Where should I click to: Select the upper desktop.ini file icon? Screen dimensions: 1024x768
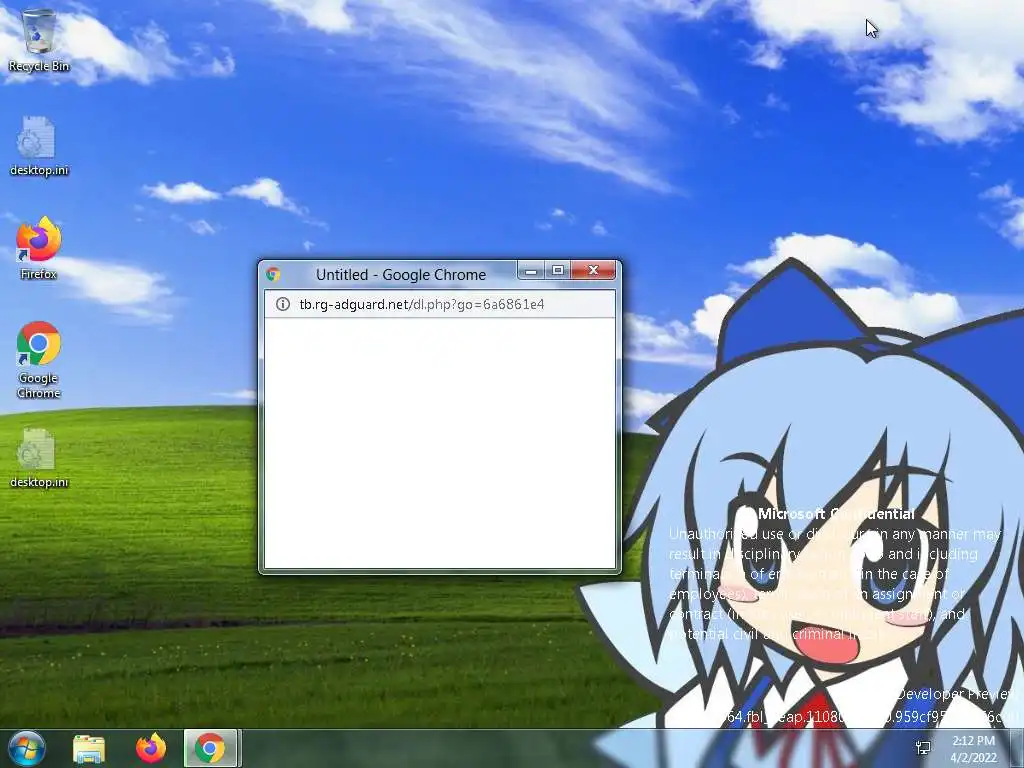(x=39, y=146)
